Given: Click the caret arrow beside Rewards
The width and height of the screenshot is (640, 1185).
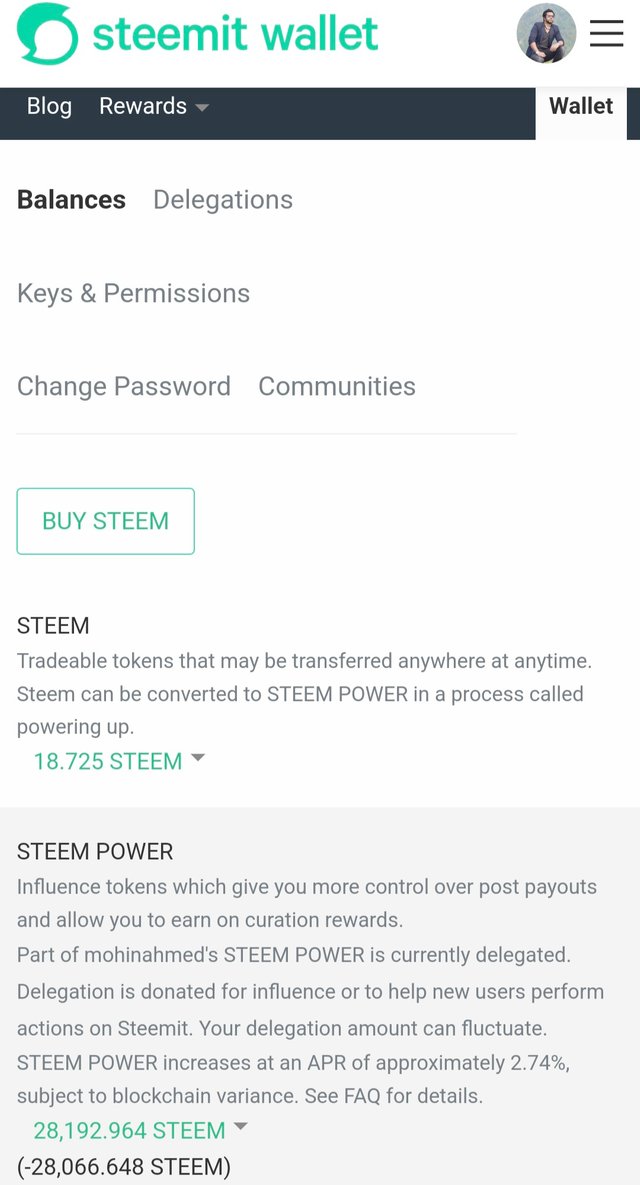Looking at the screenshot, I should point(202,108).
